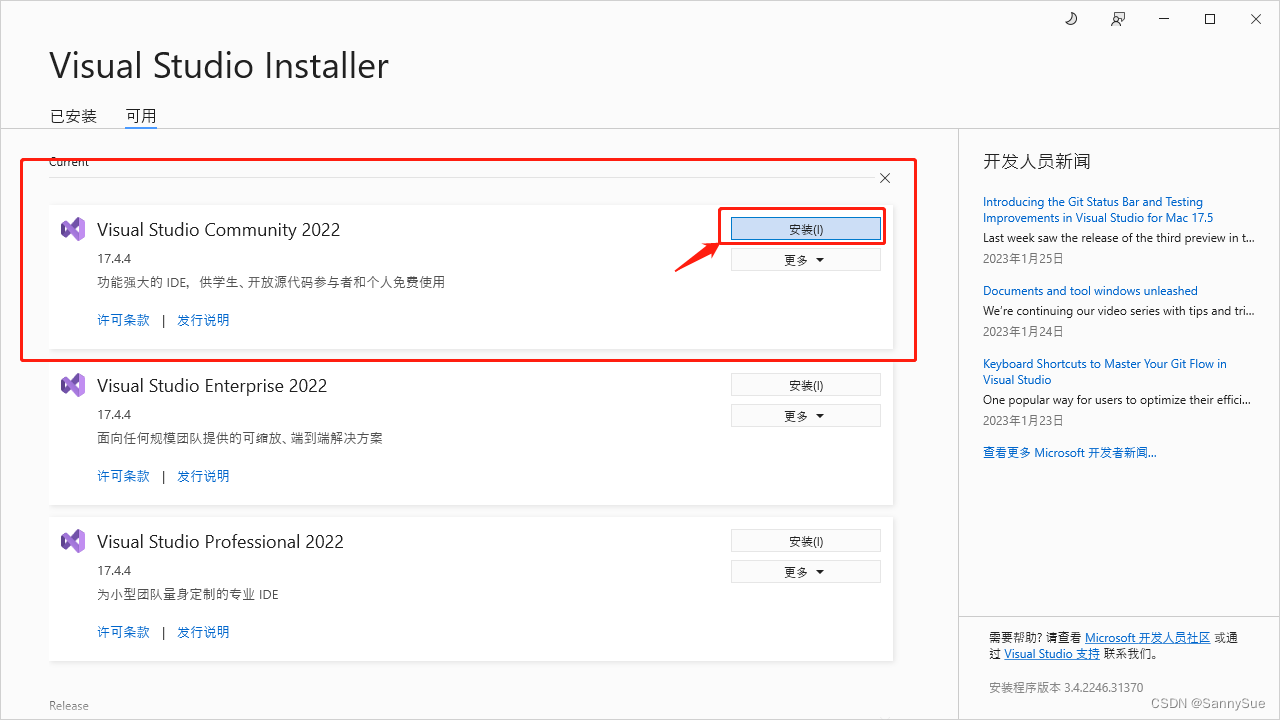Click the 2023年1月24日 news date
Image resolution: width=1280 pixels, height=720 pixels.
pyautogui.click(x=1023, y=331)
